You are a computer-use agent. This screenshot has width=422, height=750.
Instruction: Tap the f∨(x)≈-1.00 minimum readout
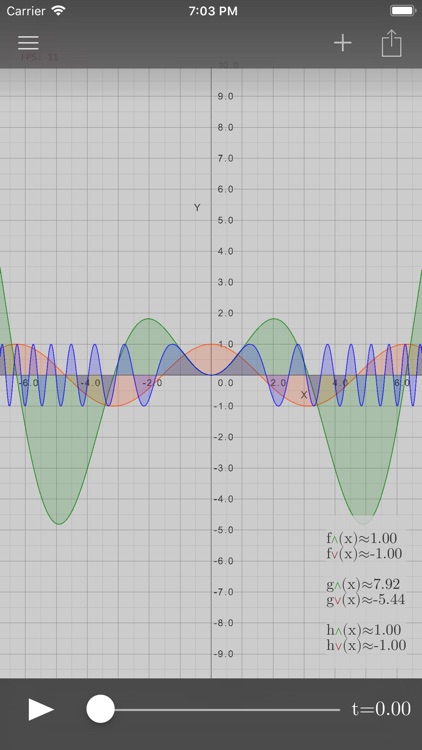(364, 554)
